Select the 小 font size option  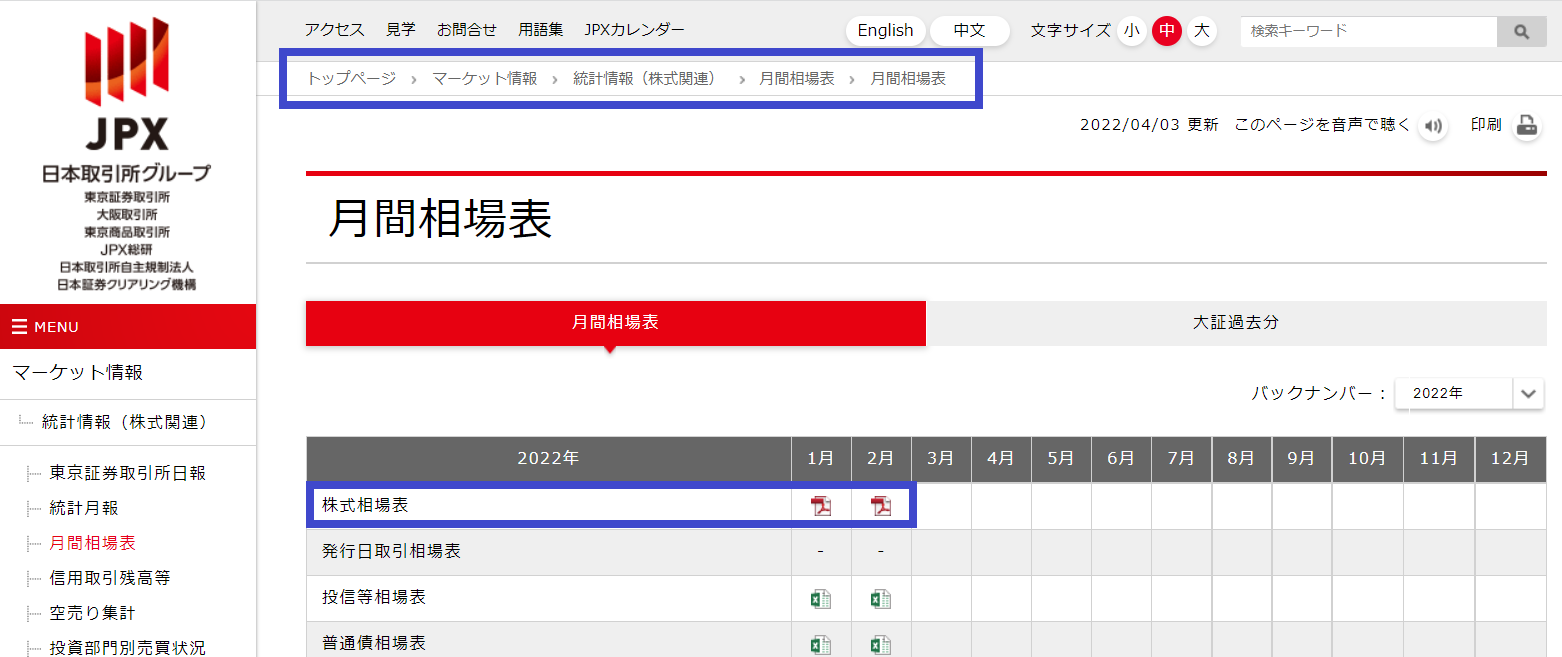pyautogui.click(x=1131, y=31)
